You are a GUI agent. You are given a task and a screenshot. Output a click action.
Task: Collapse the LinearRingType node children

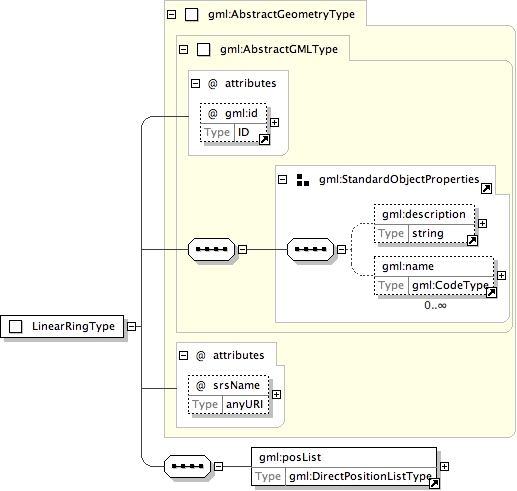(x=132, y=326)
